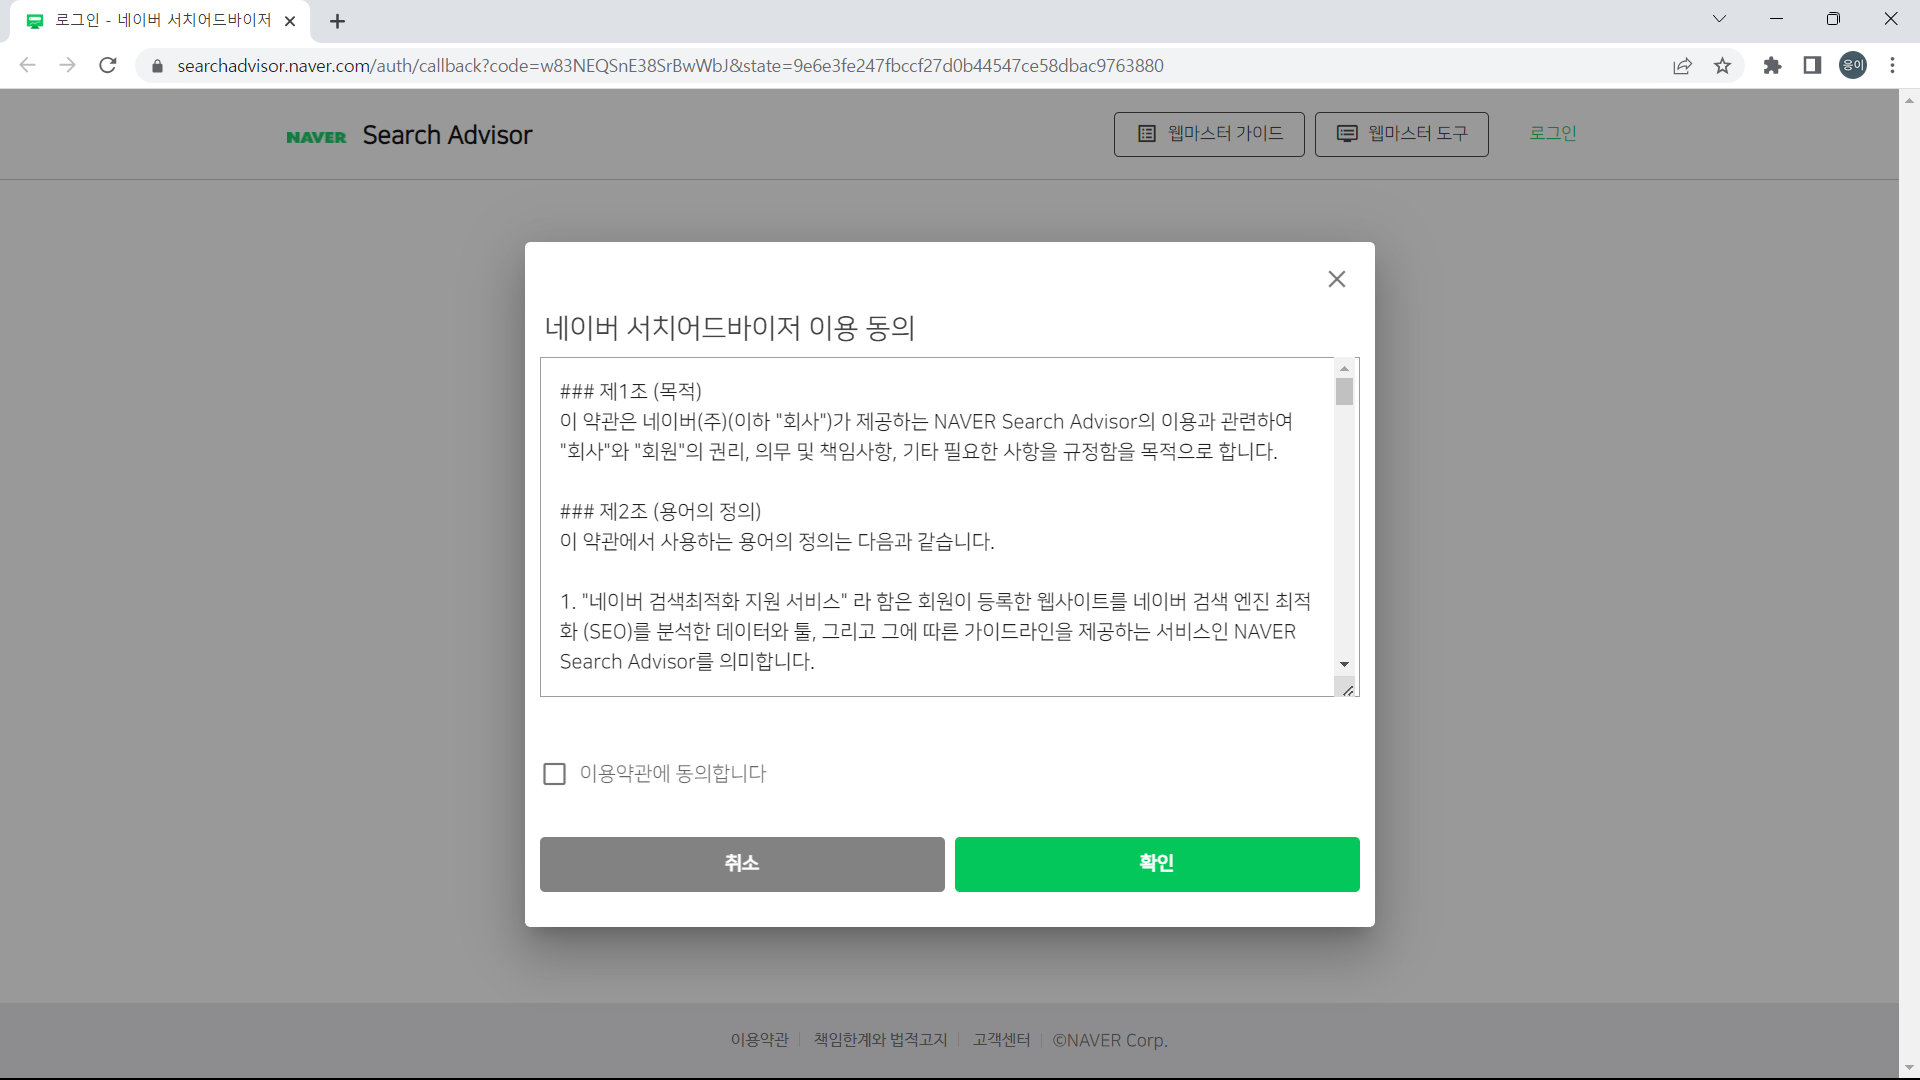Screen dimensions: 1920x1080
Task: Open the browser extensions panel
Action: [x=1772, y=65]
